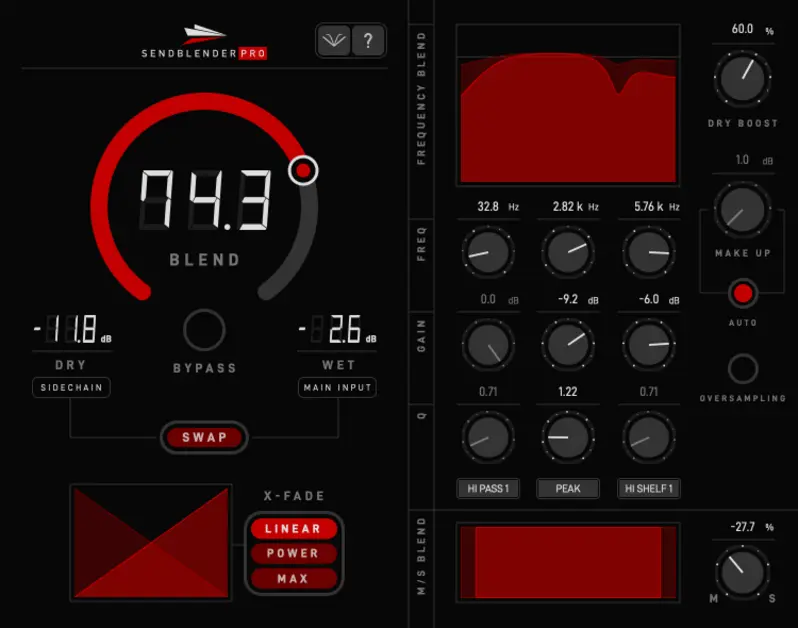This screenshot has width=798, height=628.
Task: Click the -9.2 dB gain knob
Action: 568,345
